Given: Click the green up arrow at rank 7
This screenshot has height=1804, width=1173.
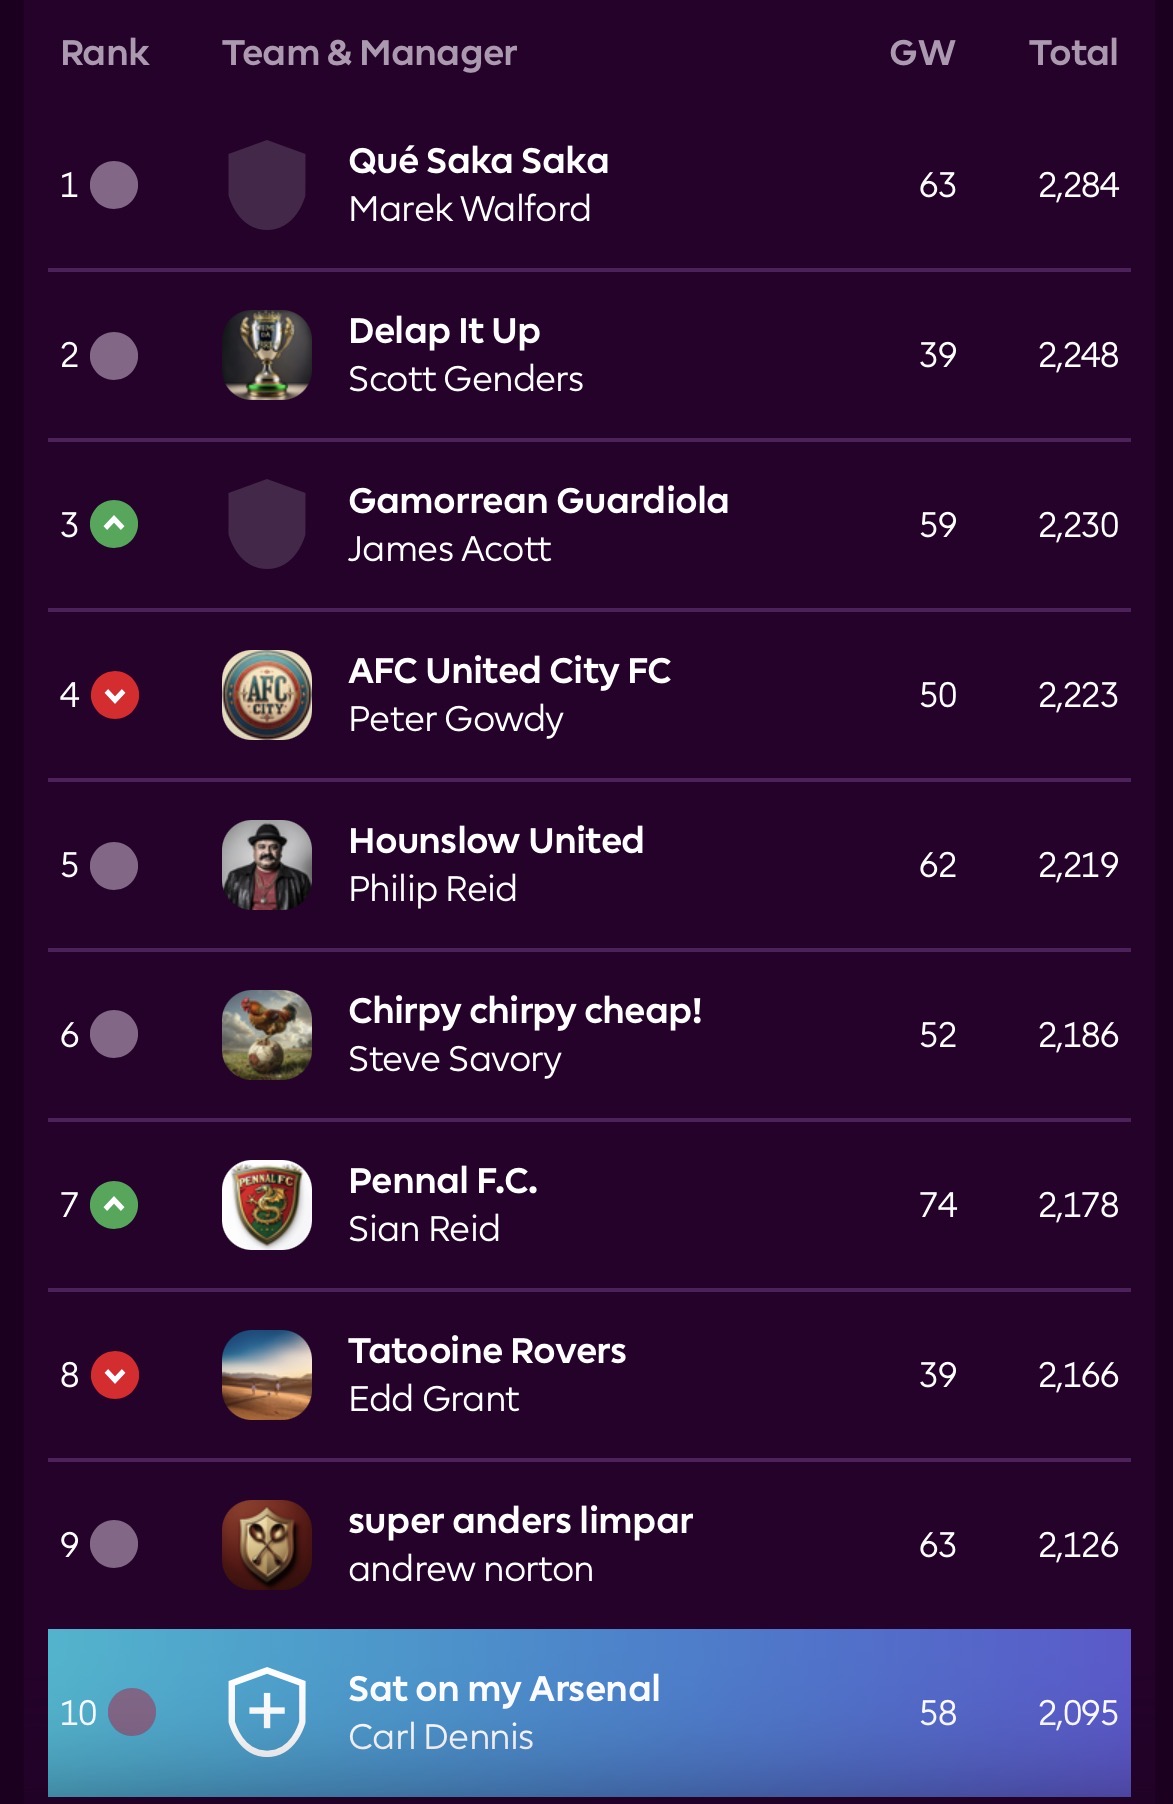Looking at the screenshot, I should (114, 1205).
